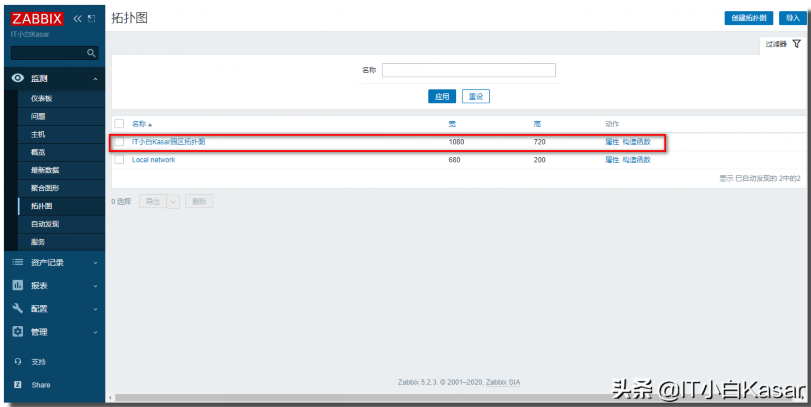Click the chart icon for 报表
The height and width of the screenshot is (407, 811).
tap(18, 285)
